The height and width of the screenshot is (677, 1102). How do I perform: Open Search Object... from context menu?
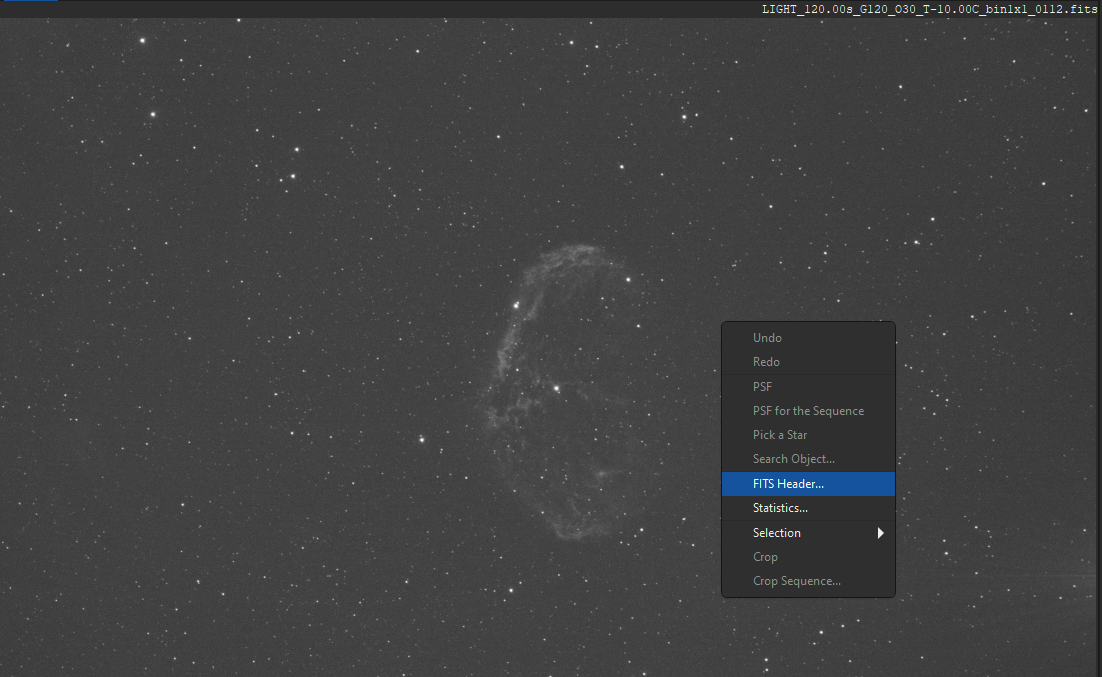point(808,459)
